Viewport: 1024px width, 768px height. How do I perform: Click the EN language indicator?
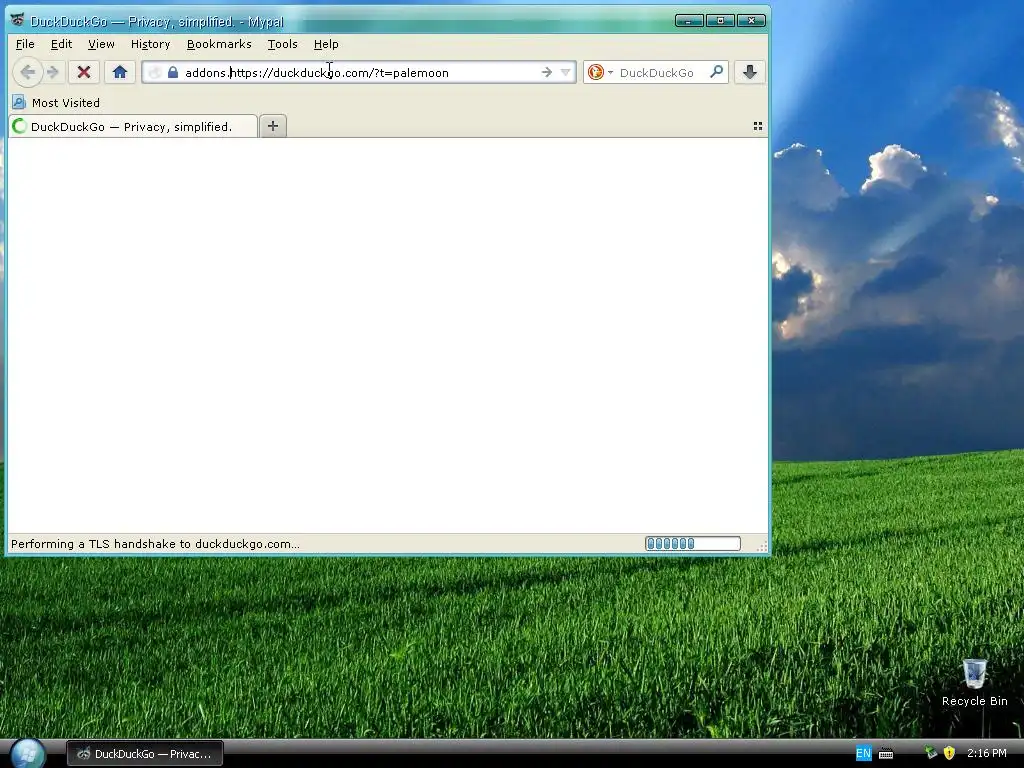point(863,754)
